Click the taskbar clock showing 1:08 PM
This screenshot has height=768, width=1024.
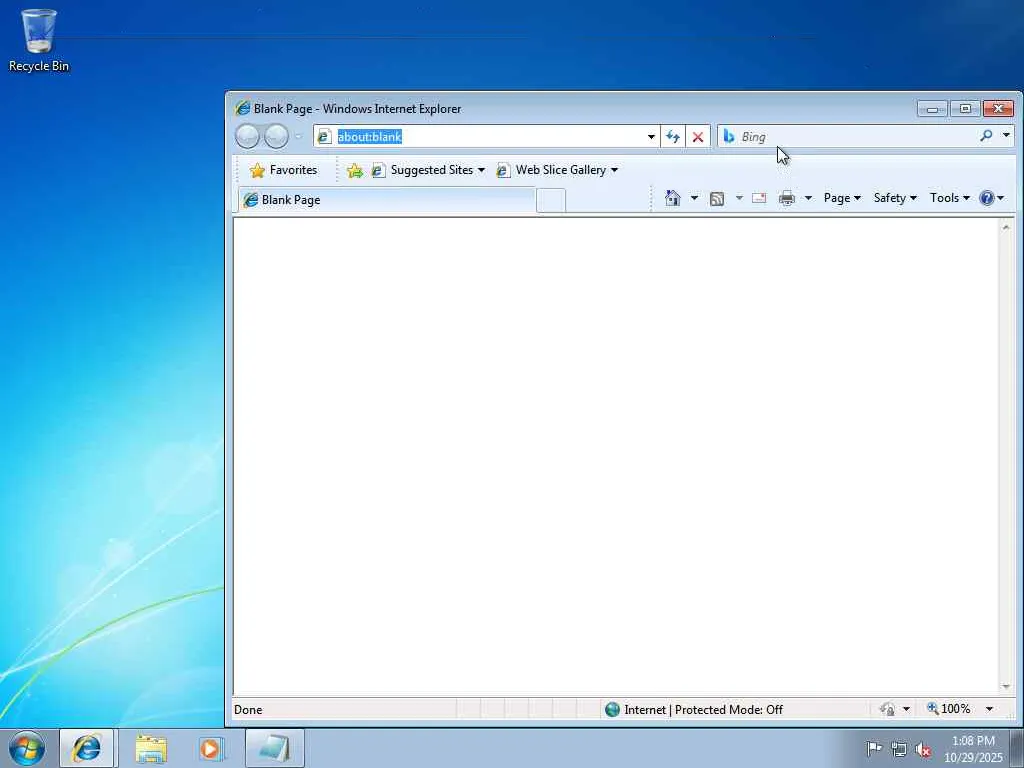pos(973,749)
